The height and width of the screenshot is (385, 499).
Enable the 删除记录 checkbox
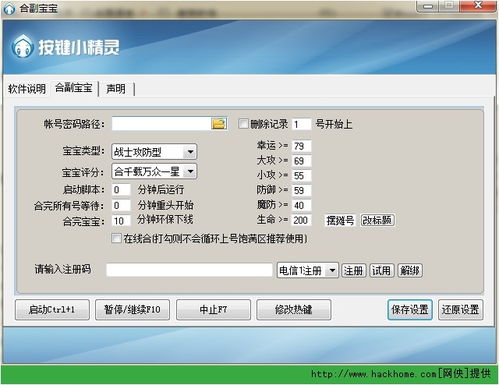[x=244, y=124]
